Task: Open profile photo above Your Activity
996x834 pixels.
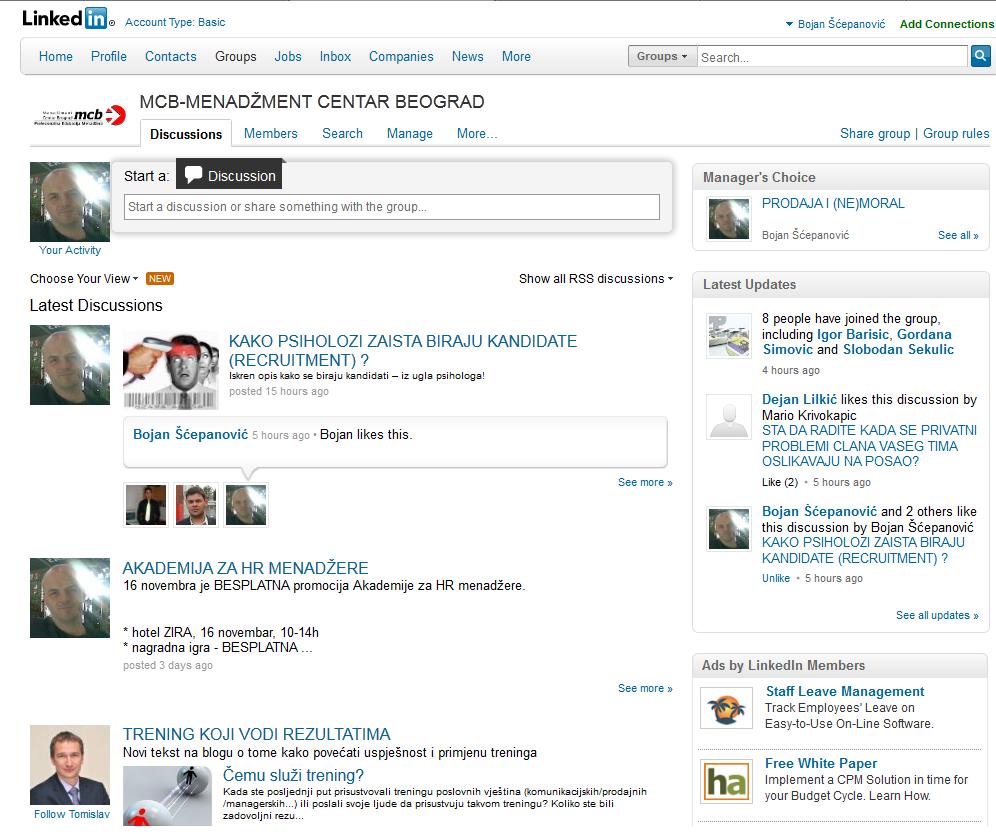Action: 70,202
